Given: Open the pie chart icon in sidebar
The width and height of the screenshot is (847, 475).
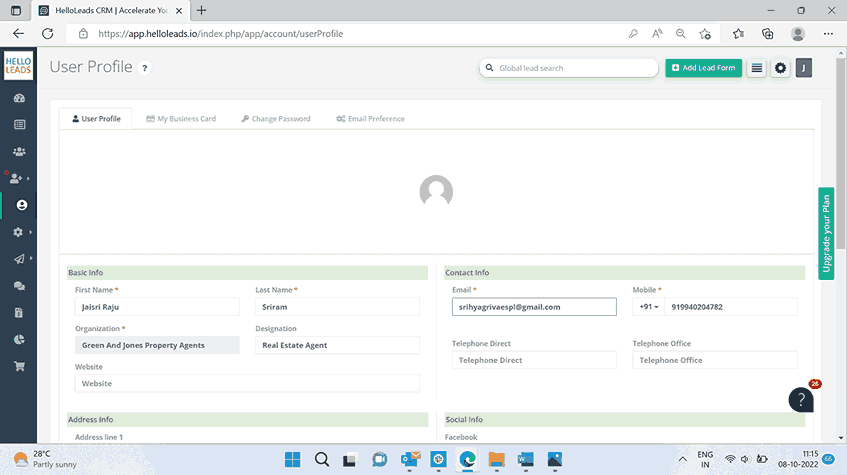Looking at the screenshot, I should pos(19,339).
